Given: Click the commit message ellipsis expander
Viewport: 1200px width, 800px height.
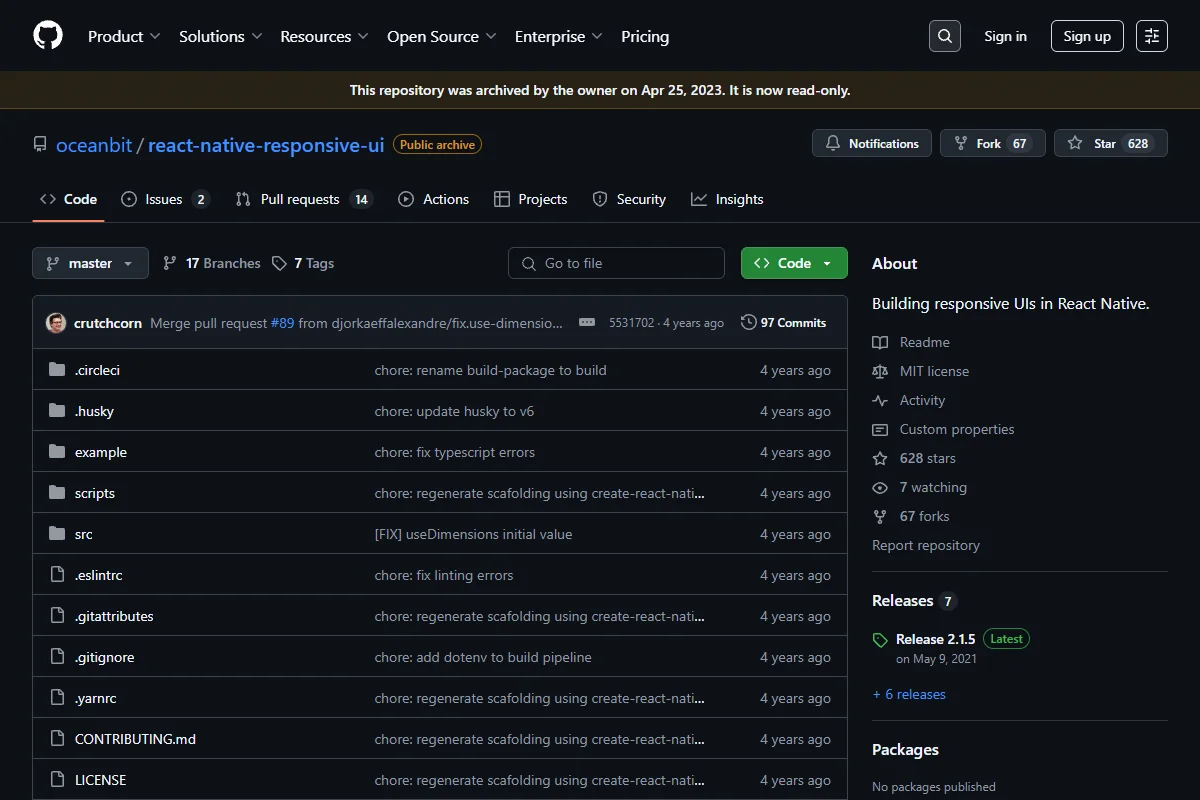Looking at the screenshot, I should click(587, 322).
